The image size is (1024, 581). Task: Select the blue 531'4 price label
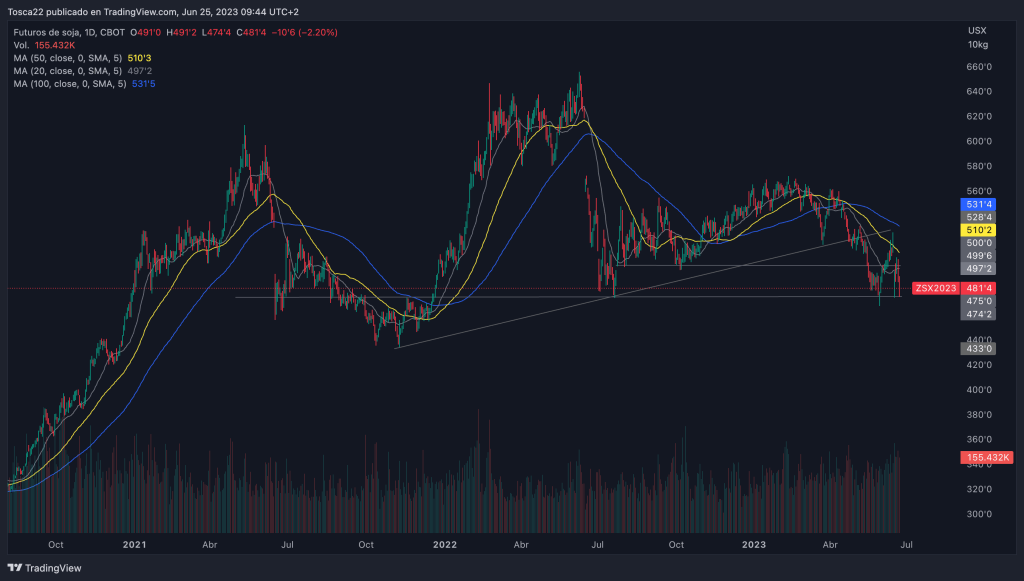tap(977, 204)
